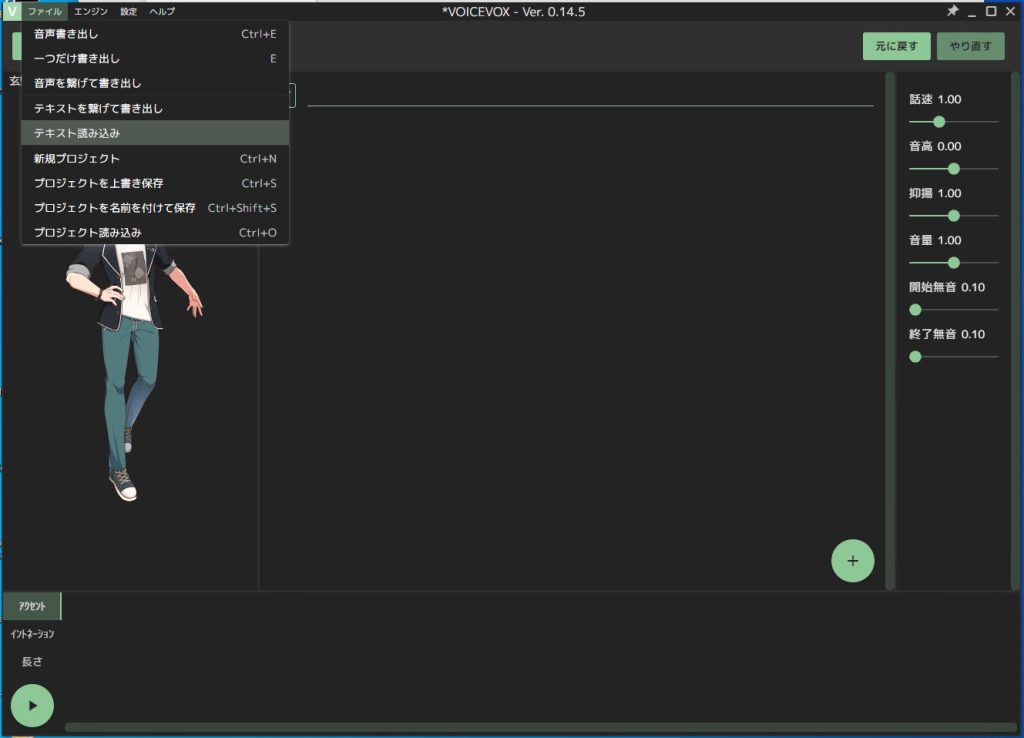Click テキスト読み込み in the menu

pos(155,133)
